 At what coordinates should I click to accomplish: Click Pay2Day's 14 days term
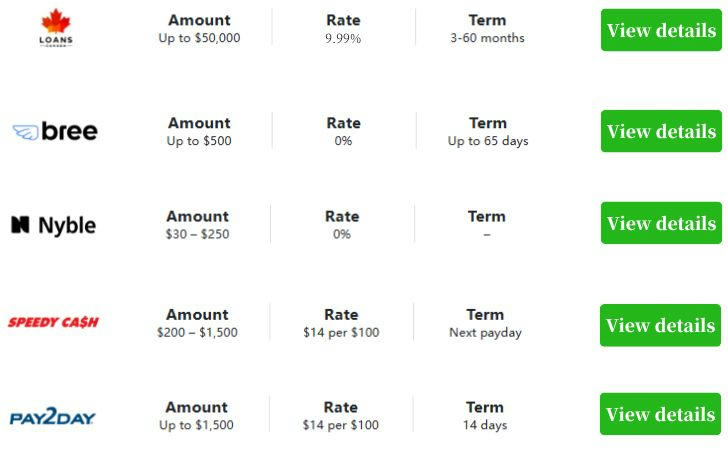[485, 425]
